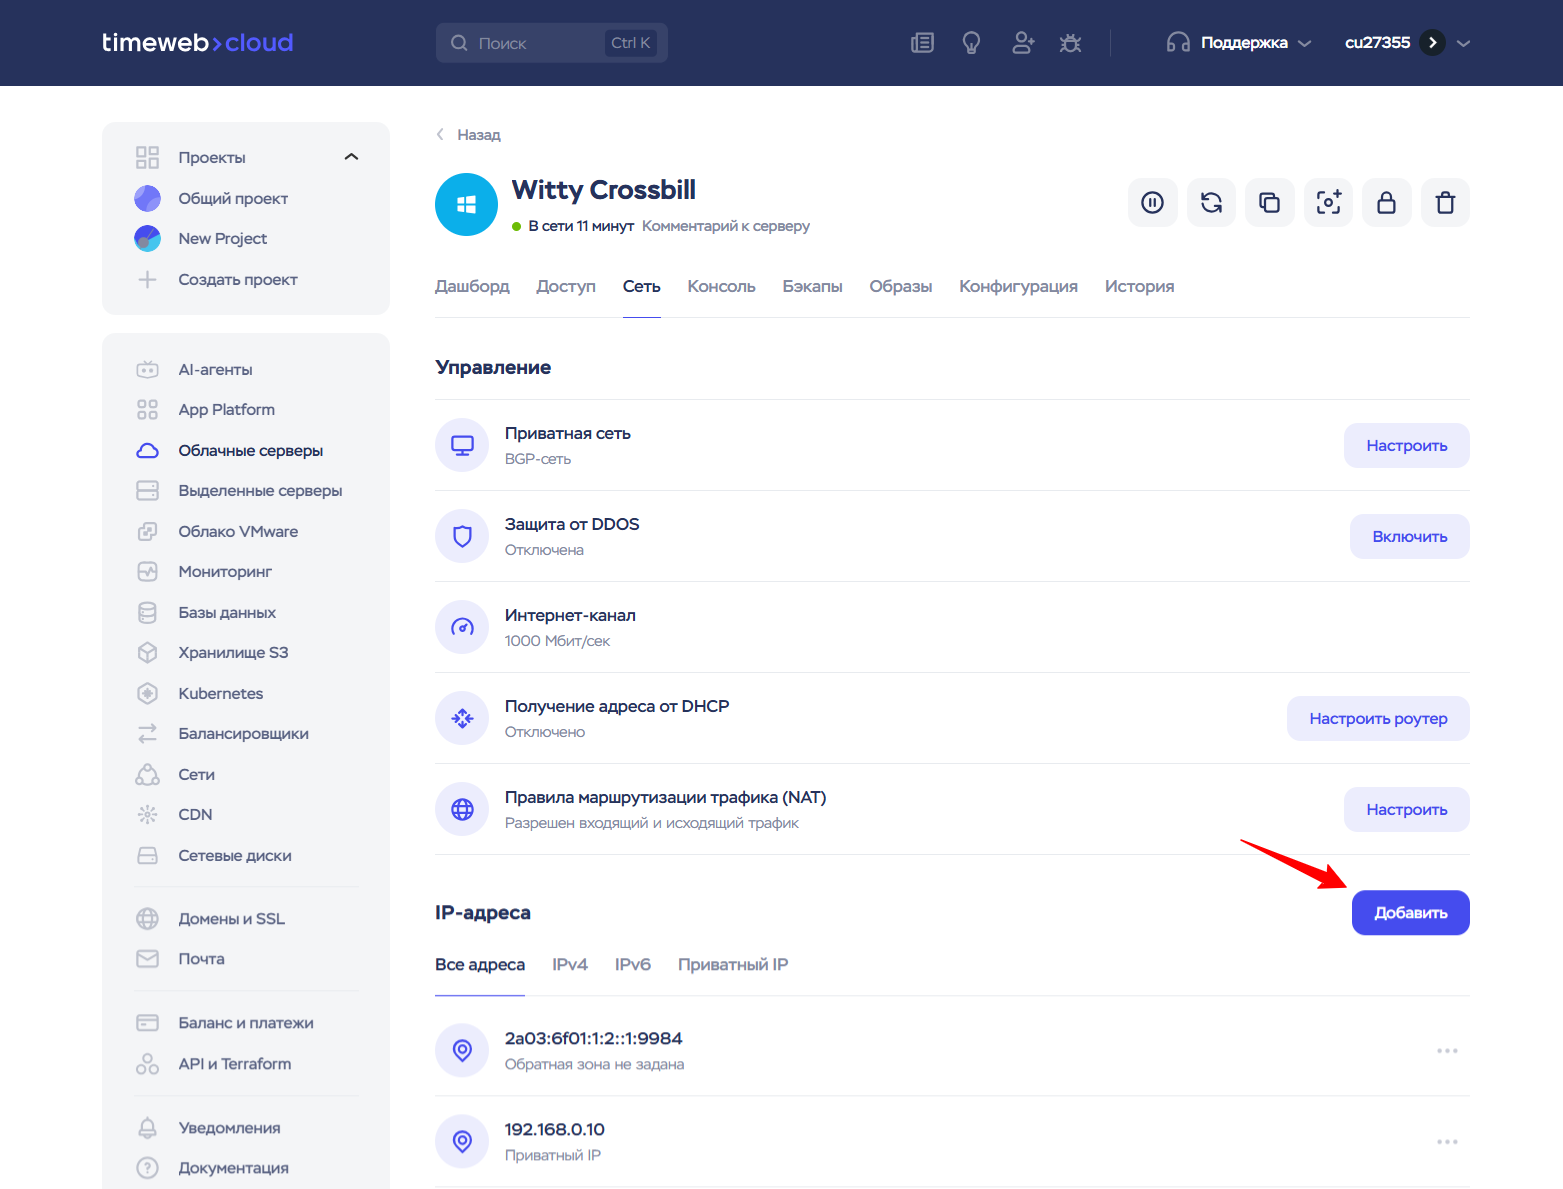1563x1189 pixels.
Task: Click the reboot server icon
Action: [x=1211, y=203]
